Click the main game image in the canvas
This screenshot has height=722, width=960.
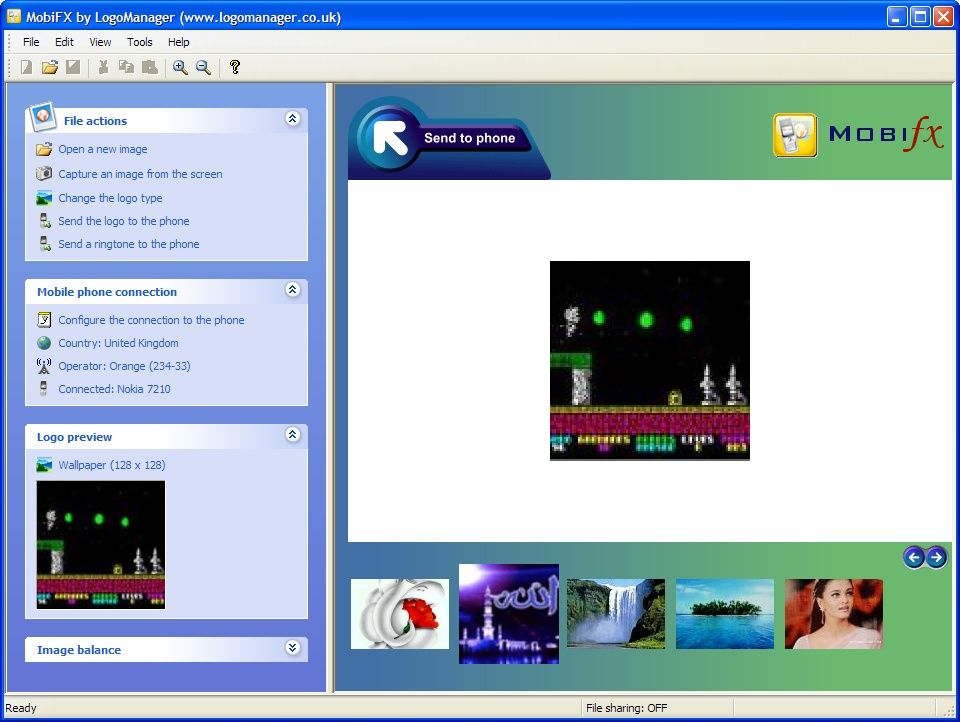pyautogui.click(x=650, y=361)
